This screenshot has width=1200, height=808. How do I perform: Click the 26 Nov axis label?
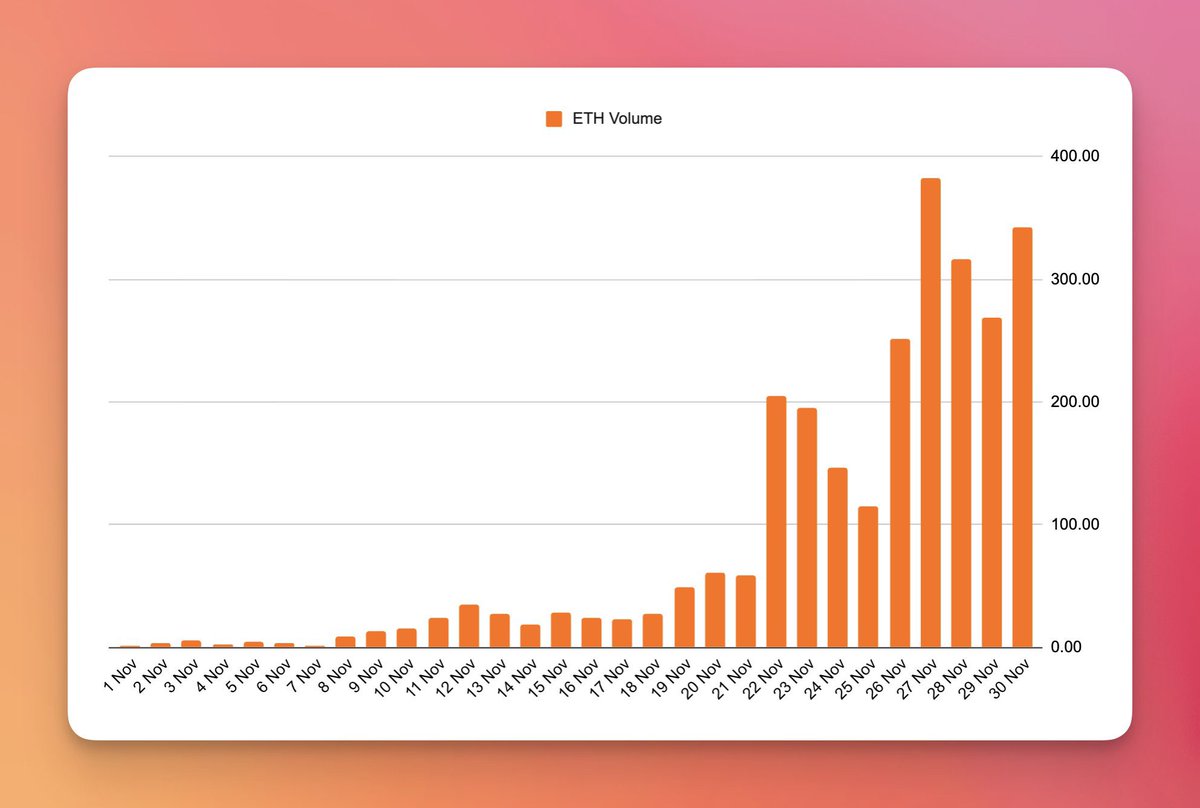point(887,677)
